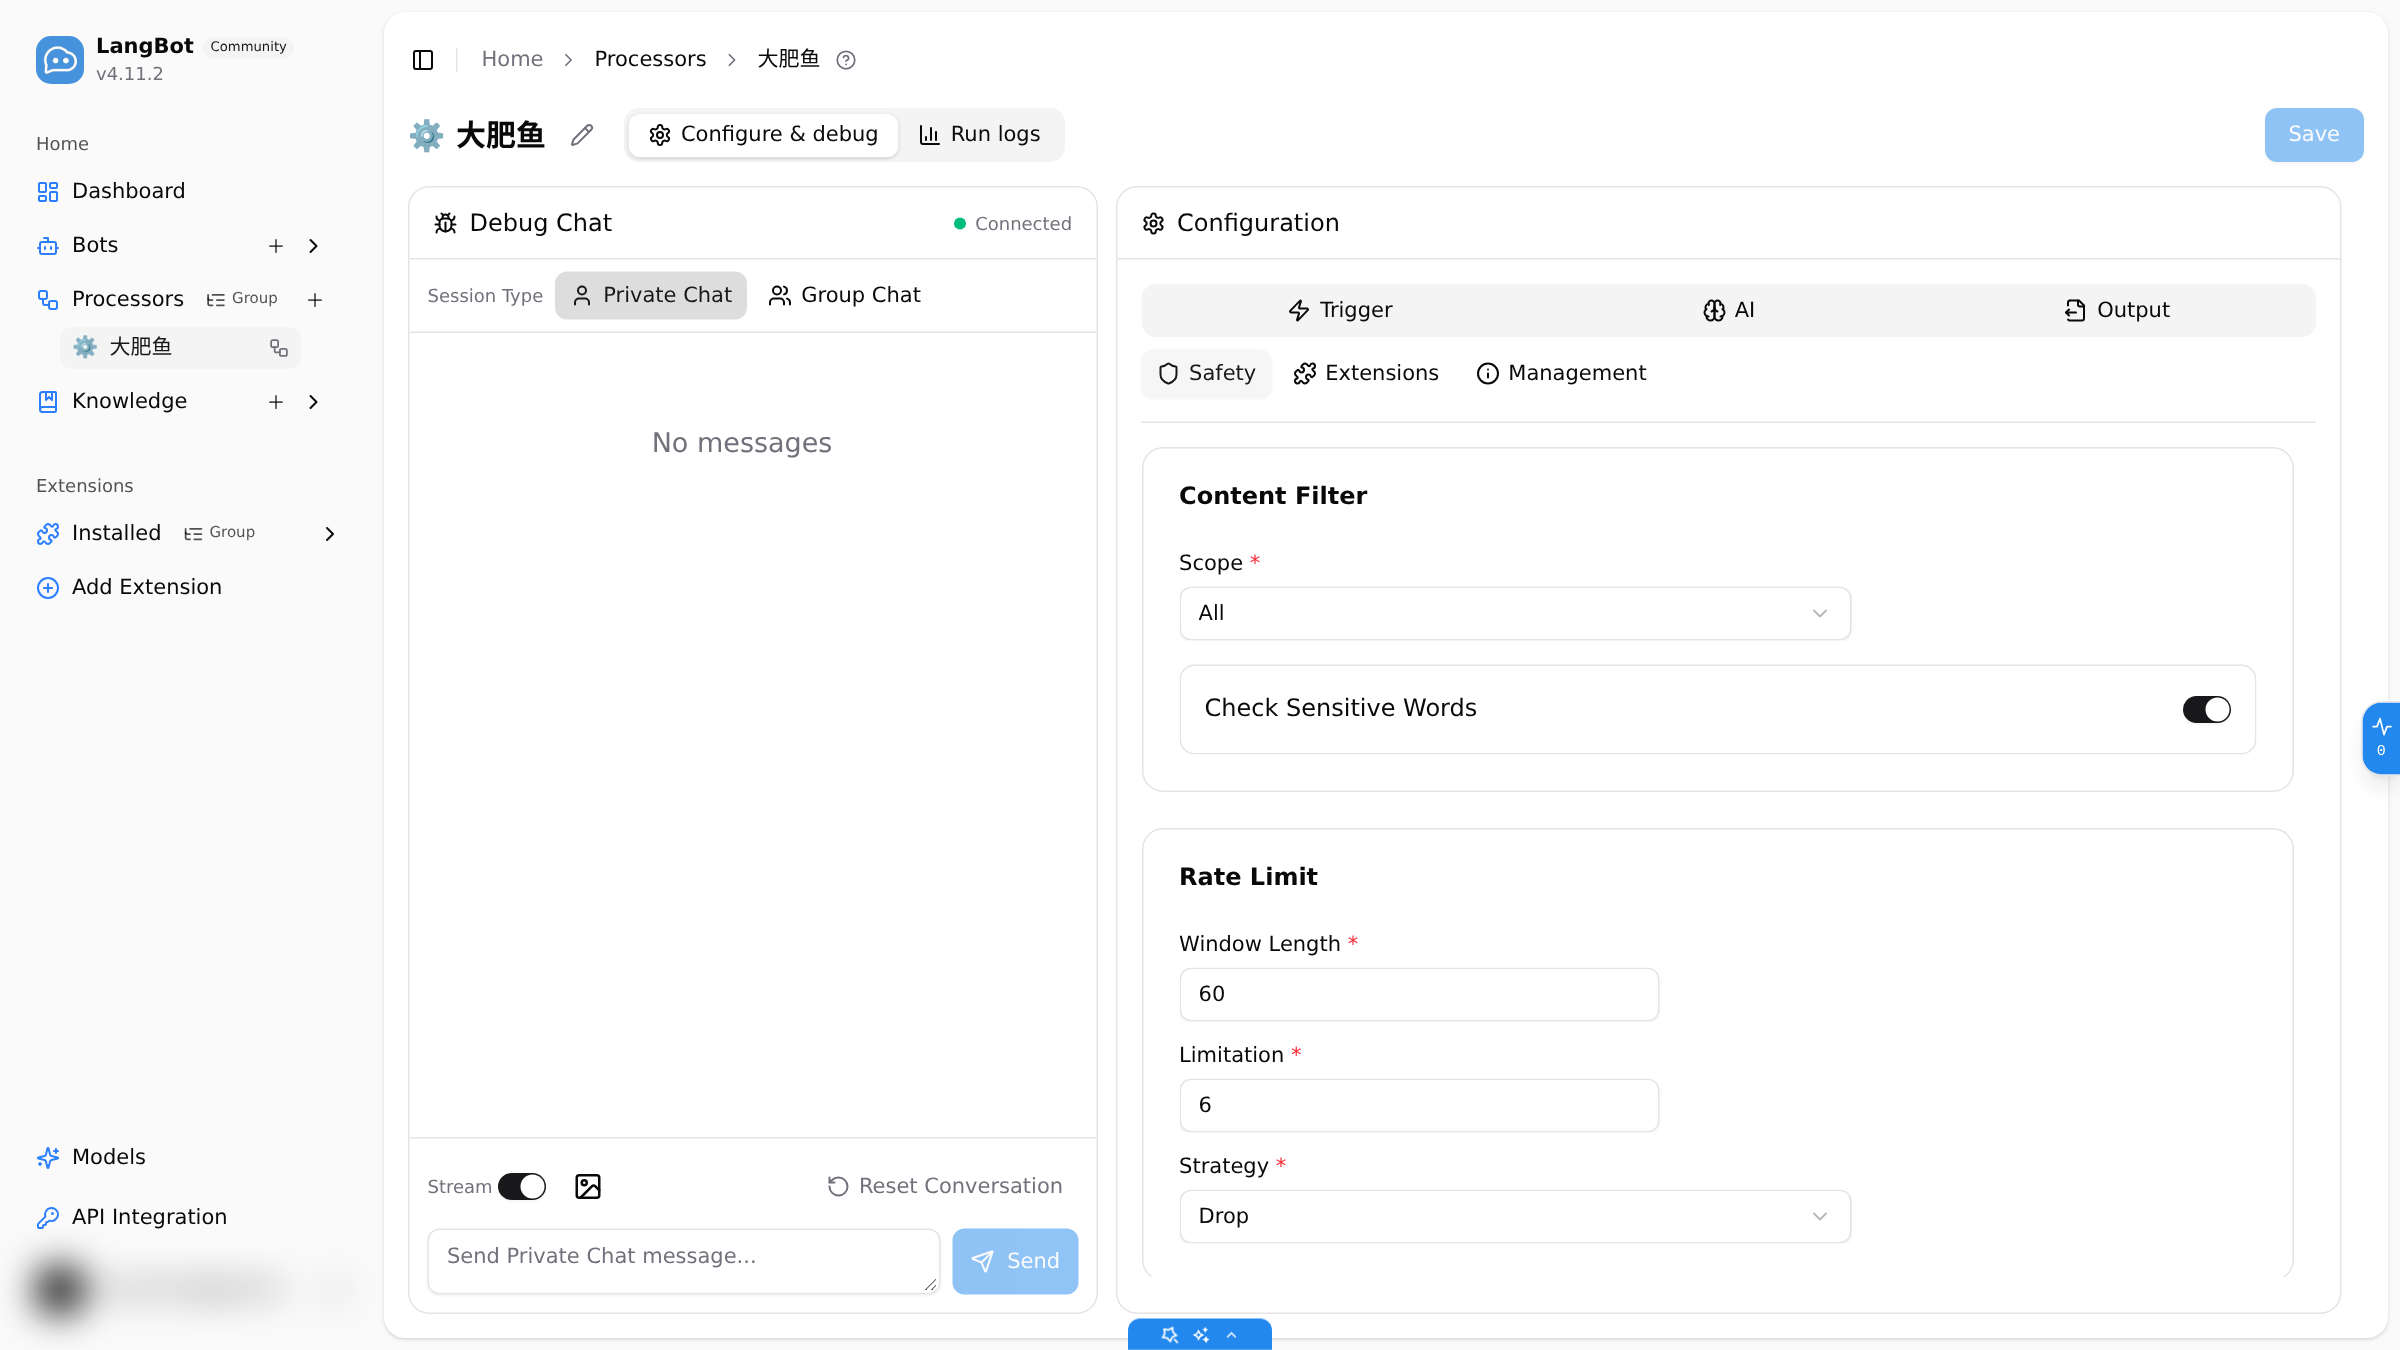Edit processor name with pencil icon
The width and height of the screenshot is (2400, 1350).
point(582,135)
